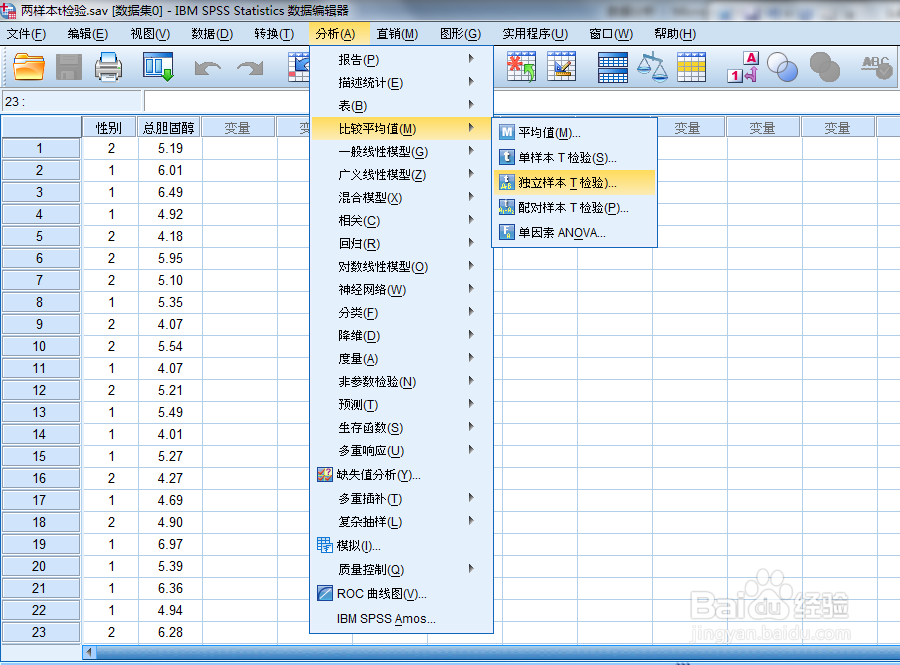Select the 性别 column header
This screenshot has height=665, width=900.
[x=109, y=127]
